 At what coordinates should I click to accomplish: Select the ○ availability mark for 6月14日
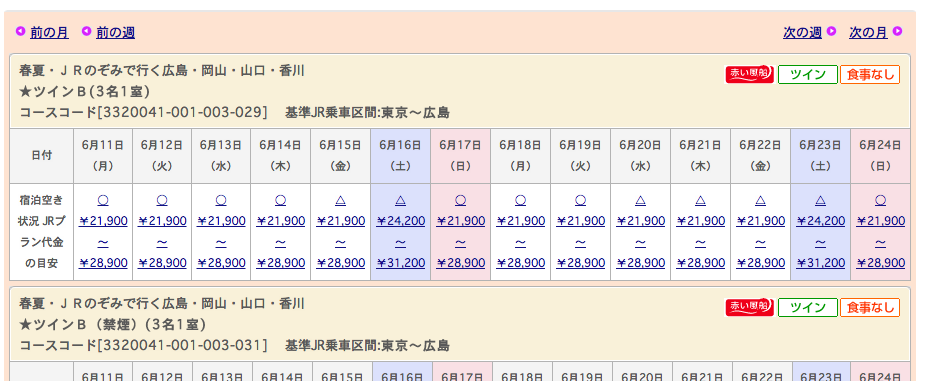tap(281, 201)
